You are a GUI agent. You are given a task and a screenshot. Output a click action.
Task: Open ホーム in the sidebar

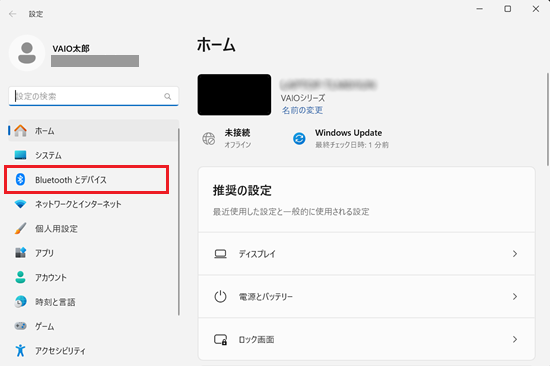93,131
